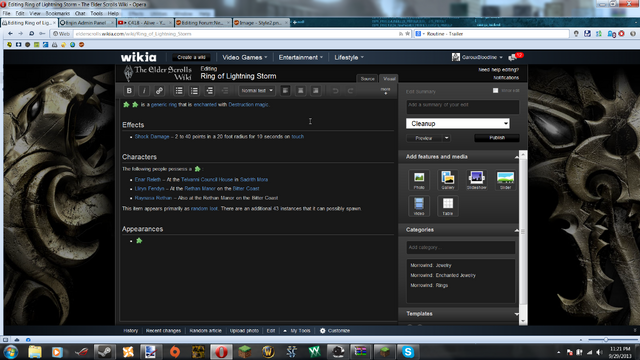This screenshot has height=360, width=640.
Task: Open the Shock Damage link
Action: [152, 137]
